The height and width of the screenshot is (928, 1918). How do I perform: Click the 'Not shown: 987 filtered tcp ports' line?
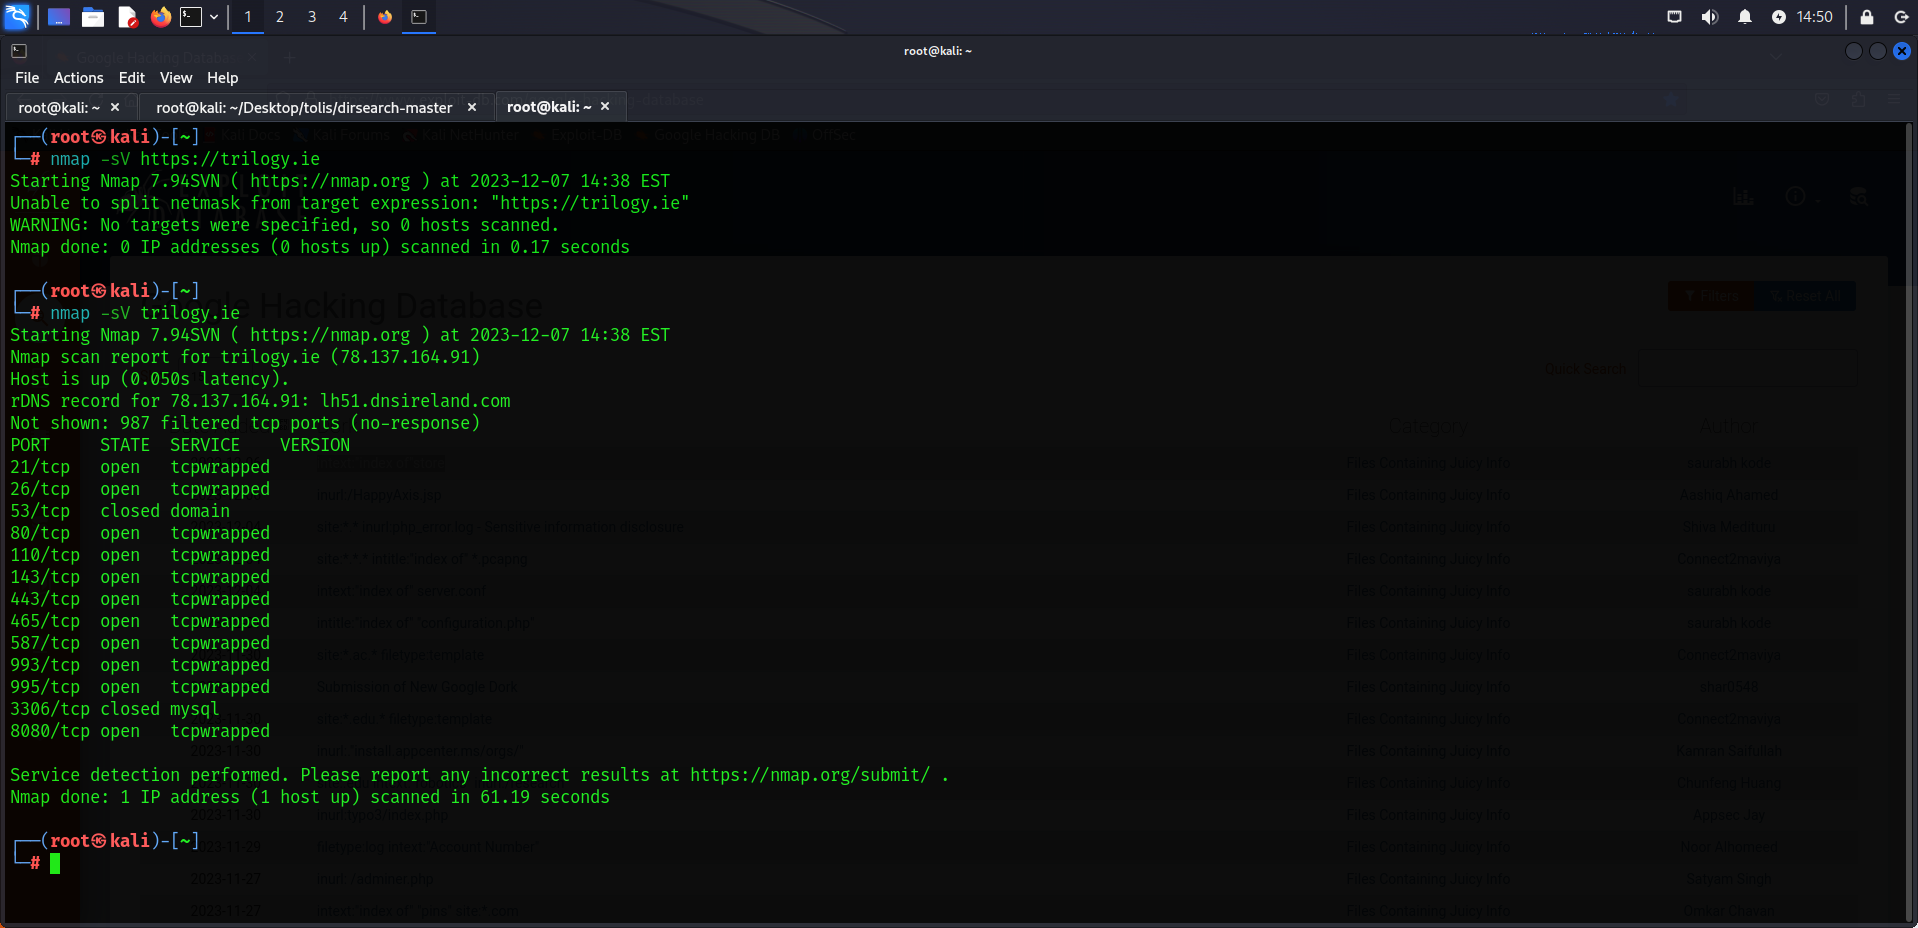click(x=245, y=423)
